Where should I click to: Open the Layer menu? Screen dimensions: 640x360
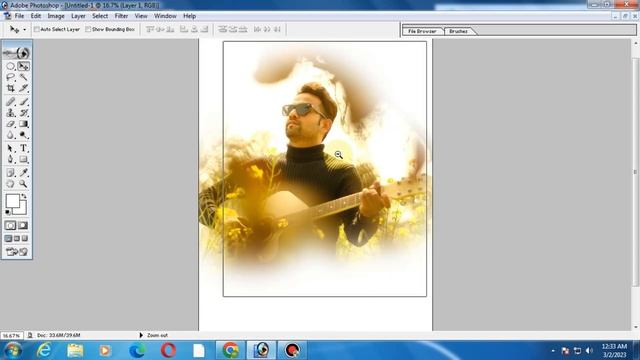78,16
